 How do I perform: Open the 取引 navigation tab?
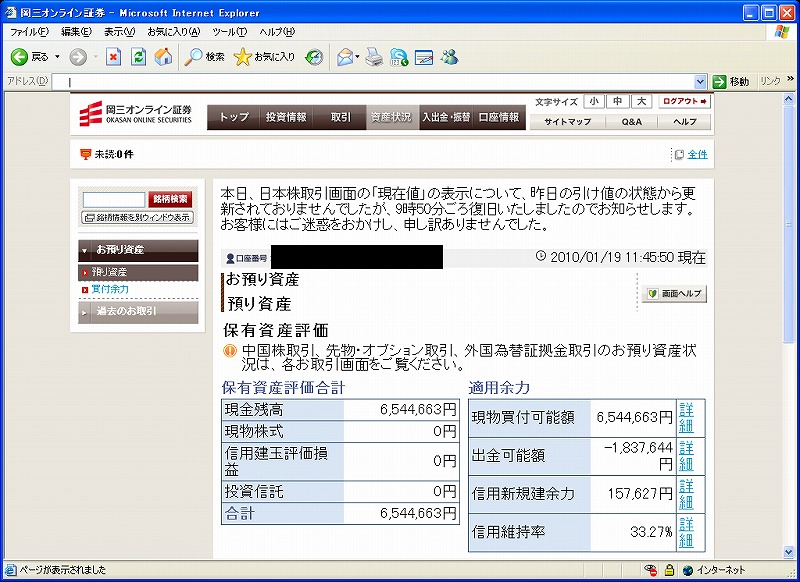pyautogui.click(x=341, y=117)
